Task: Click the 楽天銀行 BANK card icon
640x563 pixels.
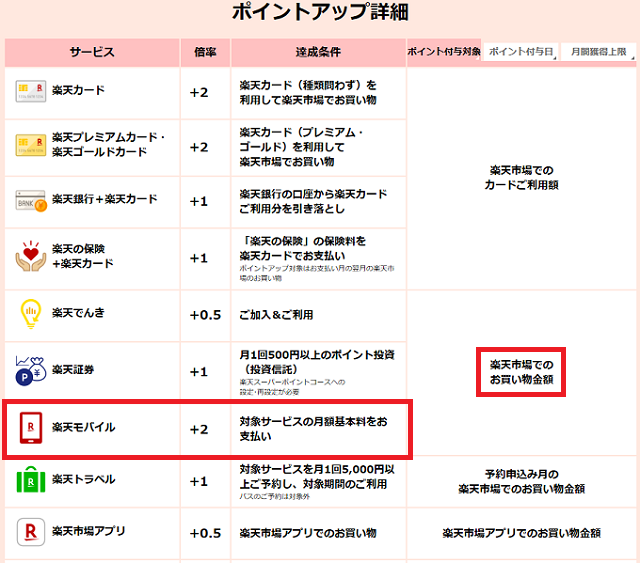Action: 31,200
